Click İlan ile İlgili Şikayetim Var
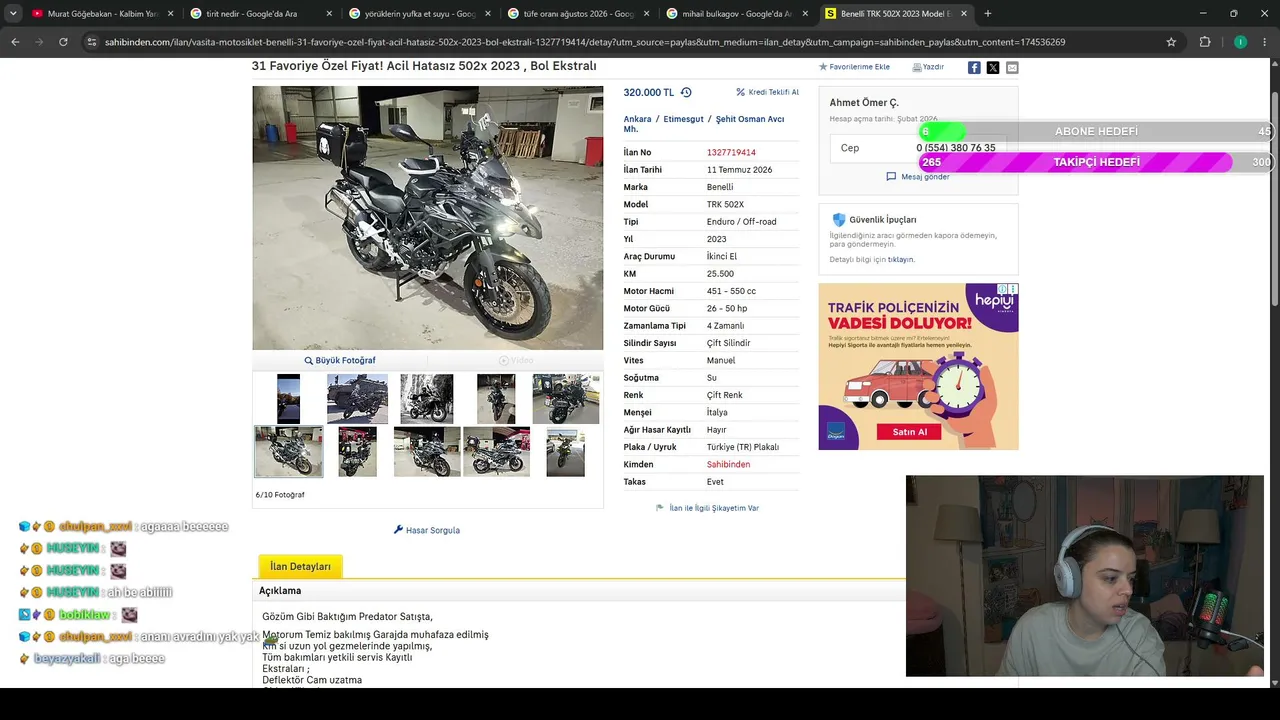Viewport: 1280px width, 720px height. coord(707,508)
